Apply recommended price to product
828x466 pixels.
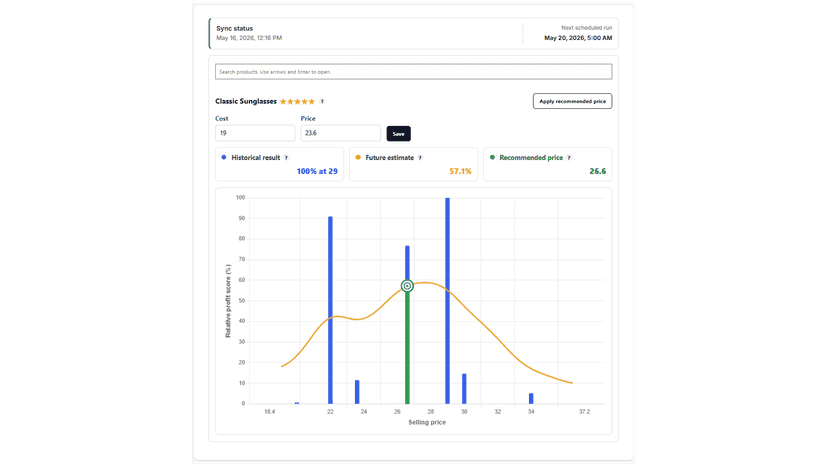point(572,101)
